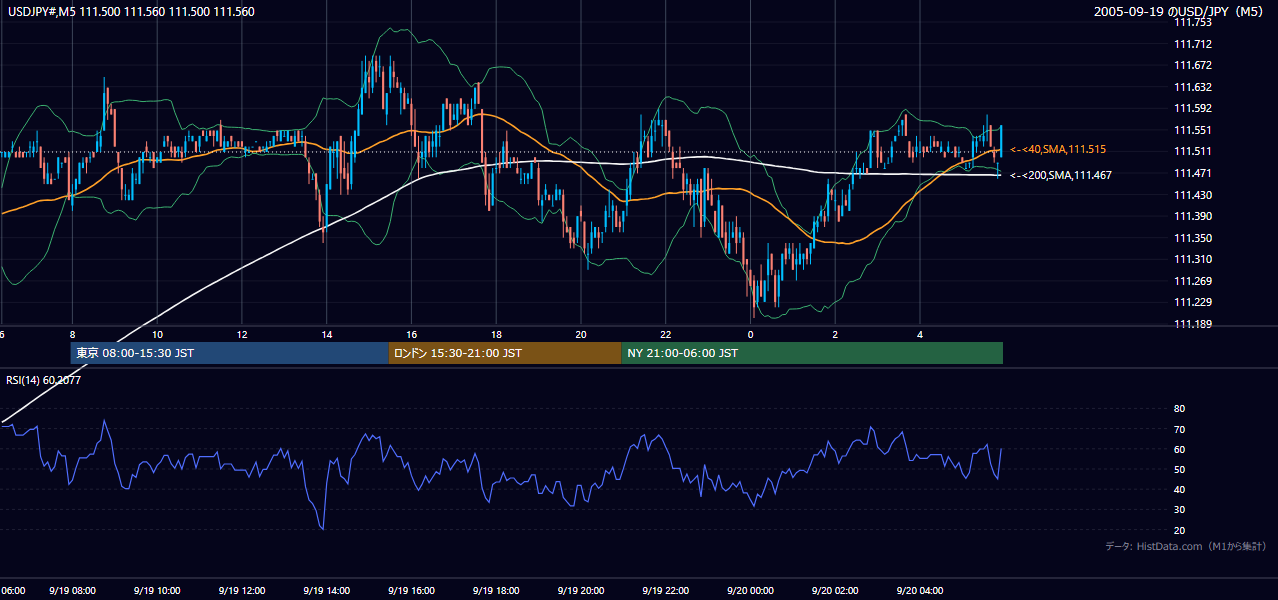Image resolution: width=1278 pixels, height=600 pixels.
Task: Click price axis value 111.712
Action: [x=1193, y=44]
